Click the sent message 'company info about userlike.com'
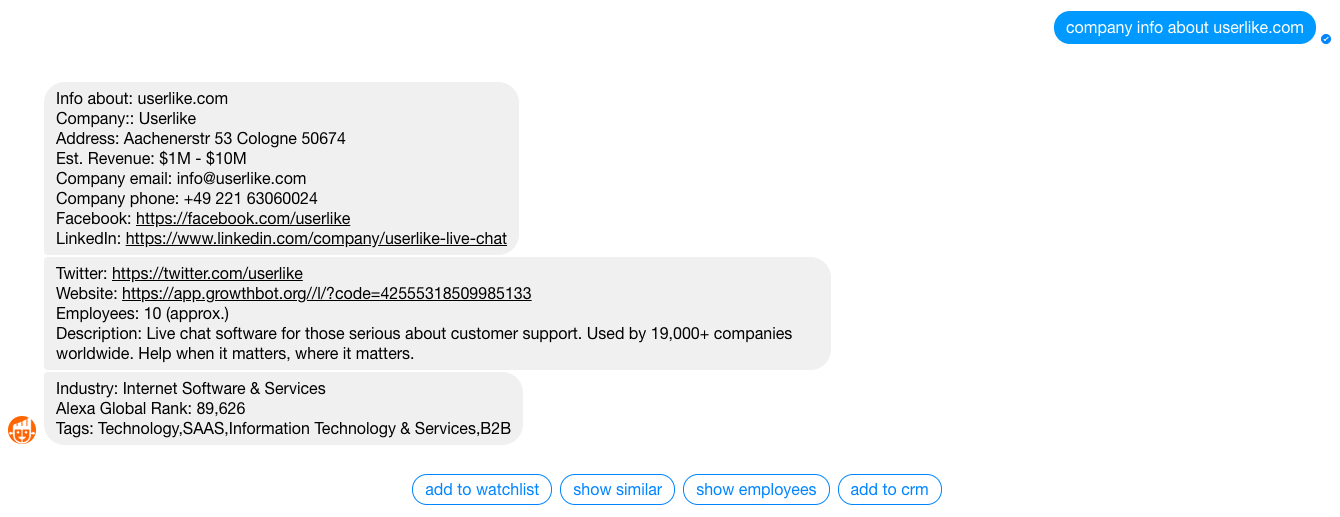 click(x=1185, y=27)
